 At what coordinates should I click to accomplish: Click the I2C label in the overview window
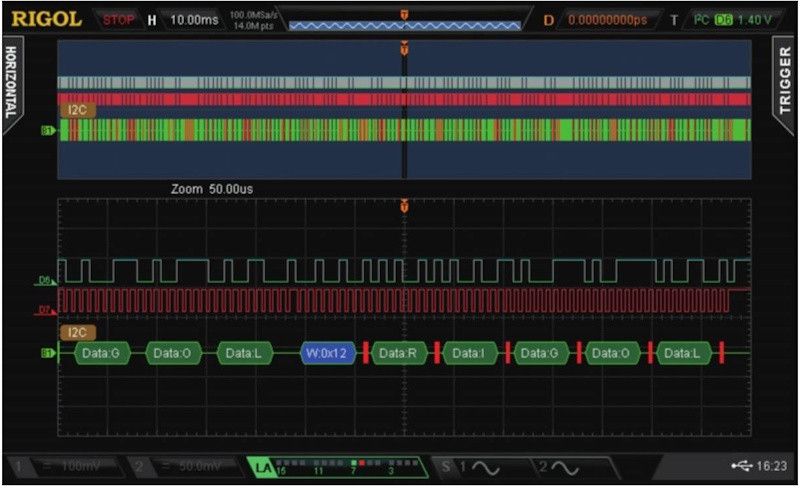(x=77, y=110)
